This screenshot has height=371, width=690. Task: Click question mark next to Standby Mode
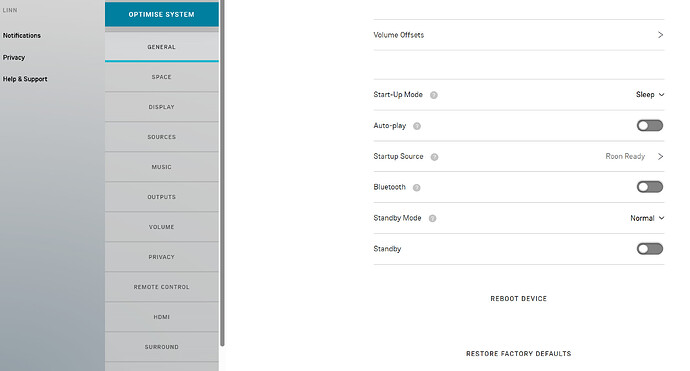pos(432,219)
